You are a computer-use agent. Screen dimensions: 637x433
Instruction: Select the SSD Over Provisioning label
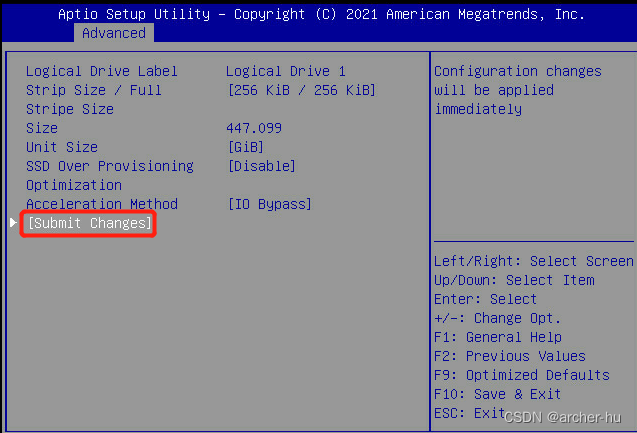point(110,166)
